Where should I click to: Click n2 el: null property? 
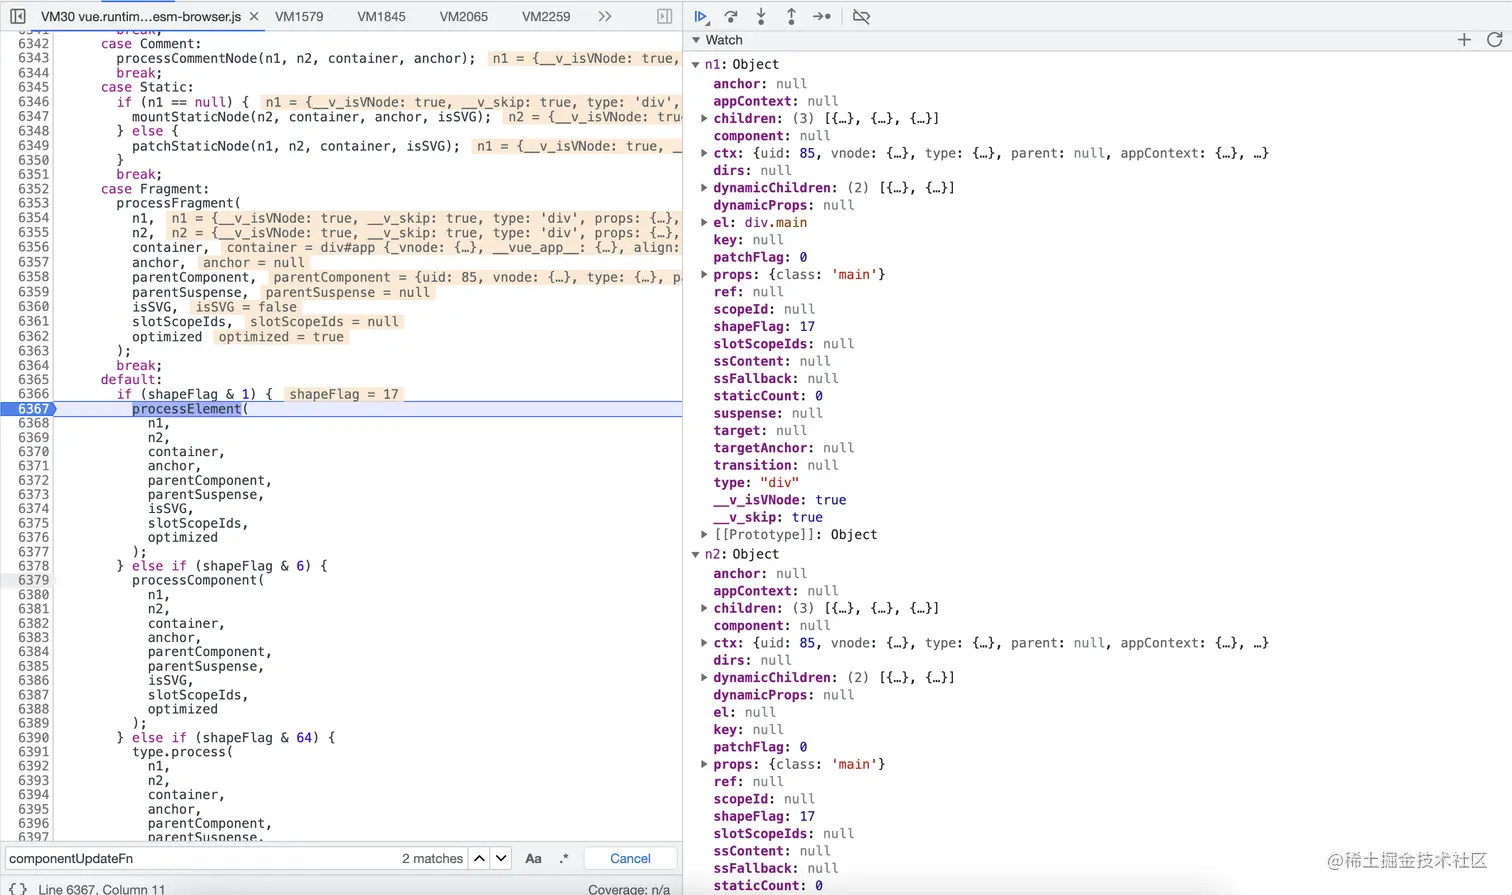point(744,712)
